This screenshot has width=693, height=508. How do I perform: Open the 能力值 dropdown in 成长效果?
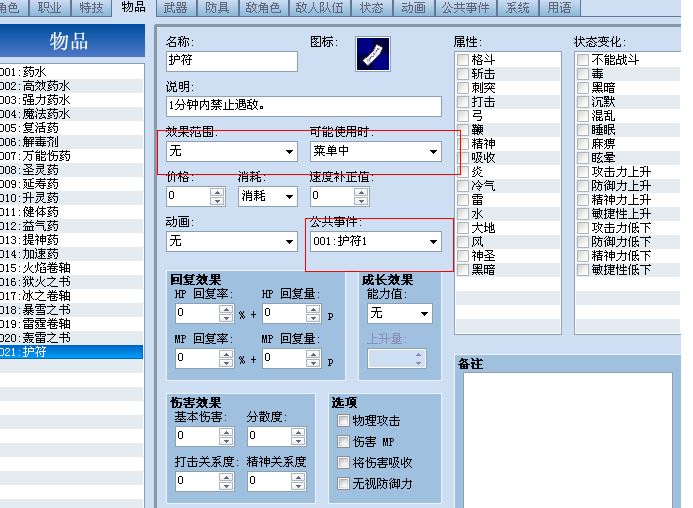(x=400, y=313)
